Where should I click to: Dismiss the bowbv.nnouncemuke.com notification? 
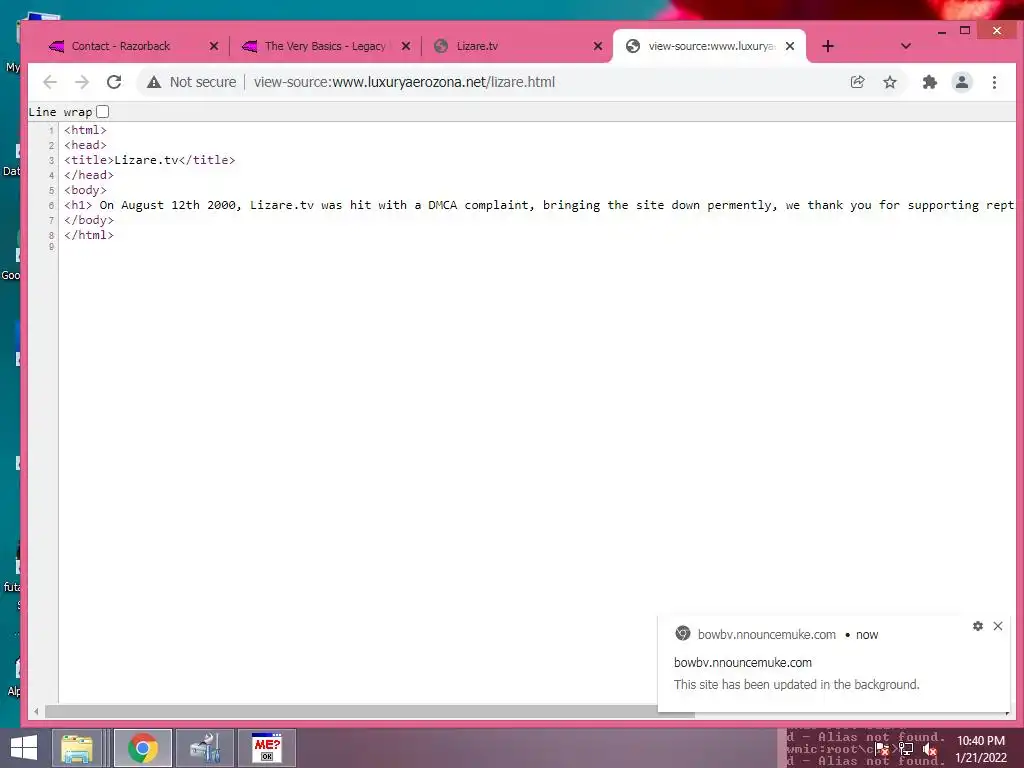[x=998, y=626]
